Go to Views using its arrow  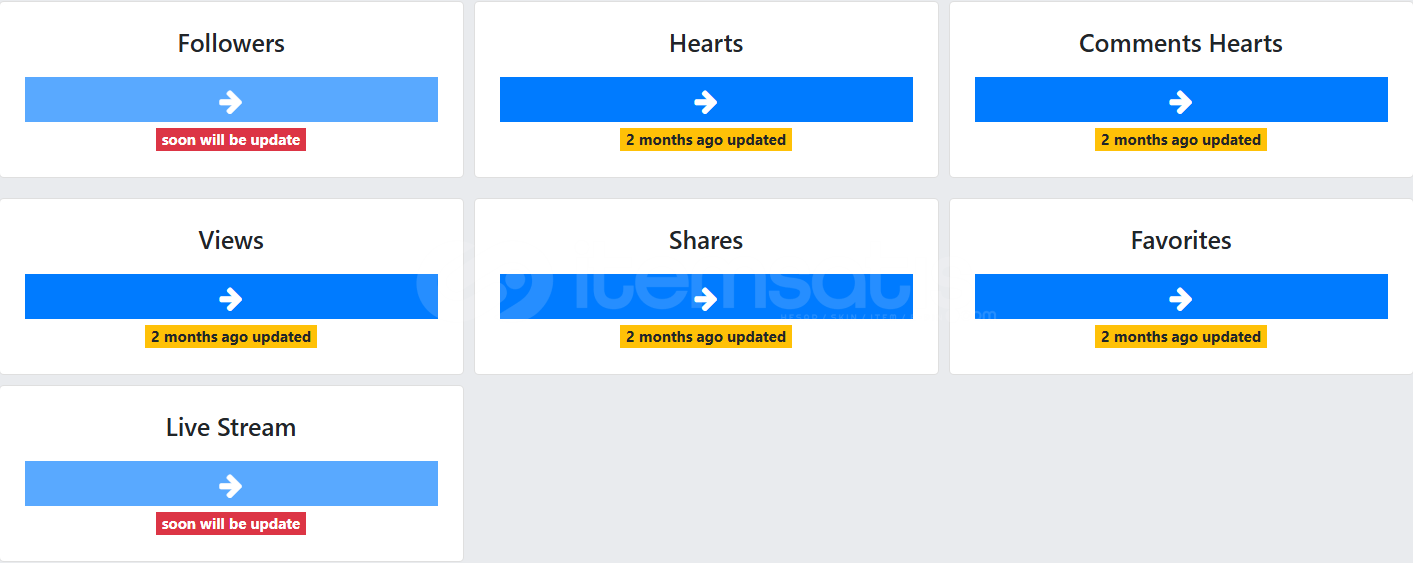(x=231, y=298)
